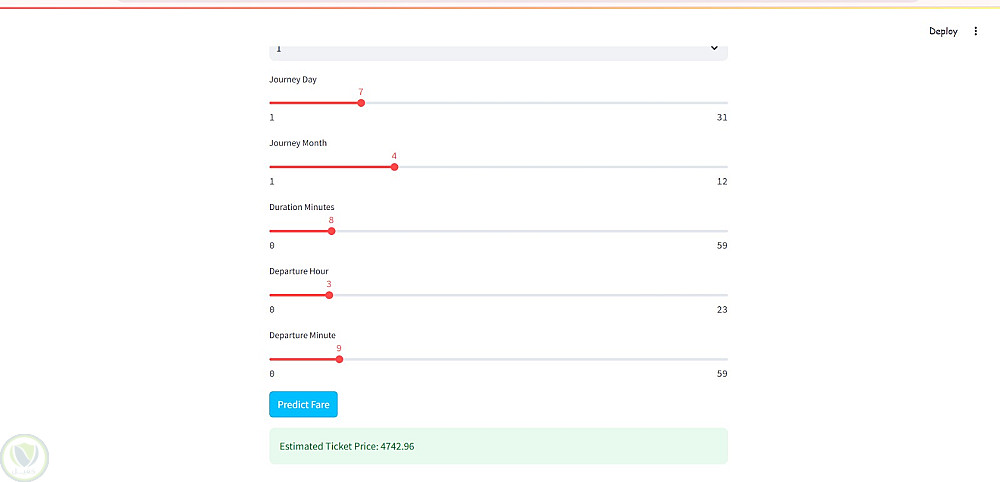Click the Journey Day label

click(x=293, y=79)
